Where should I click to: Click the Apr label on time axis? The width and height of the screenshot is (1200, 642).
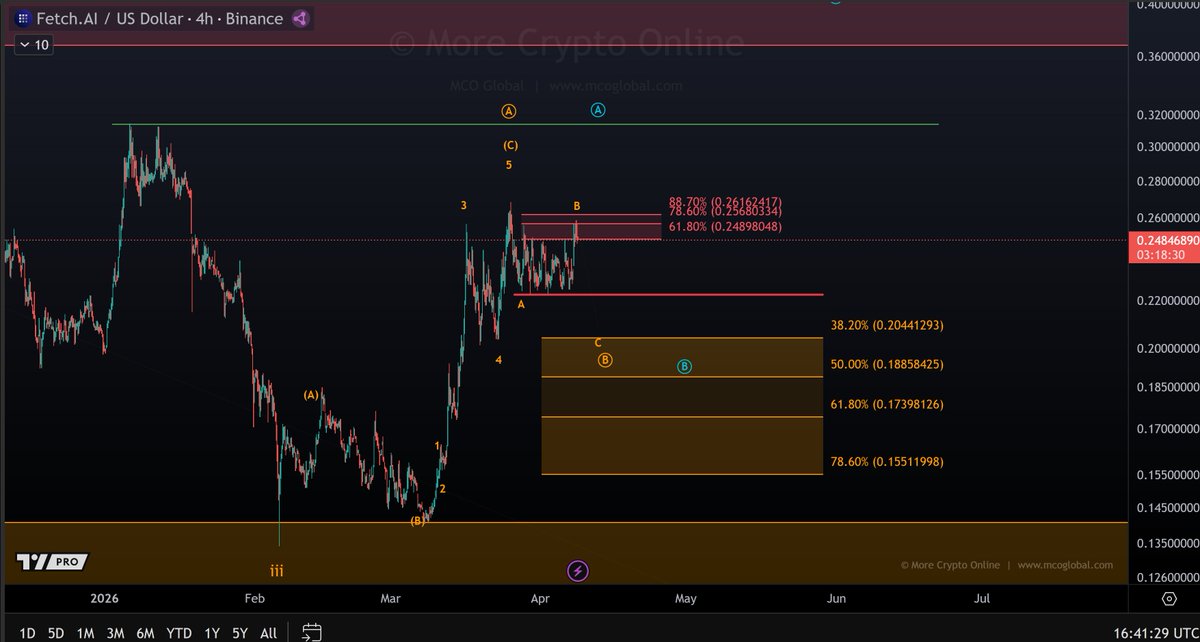tap(541, 599)
